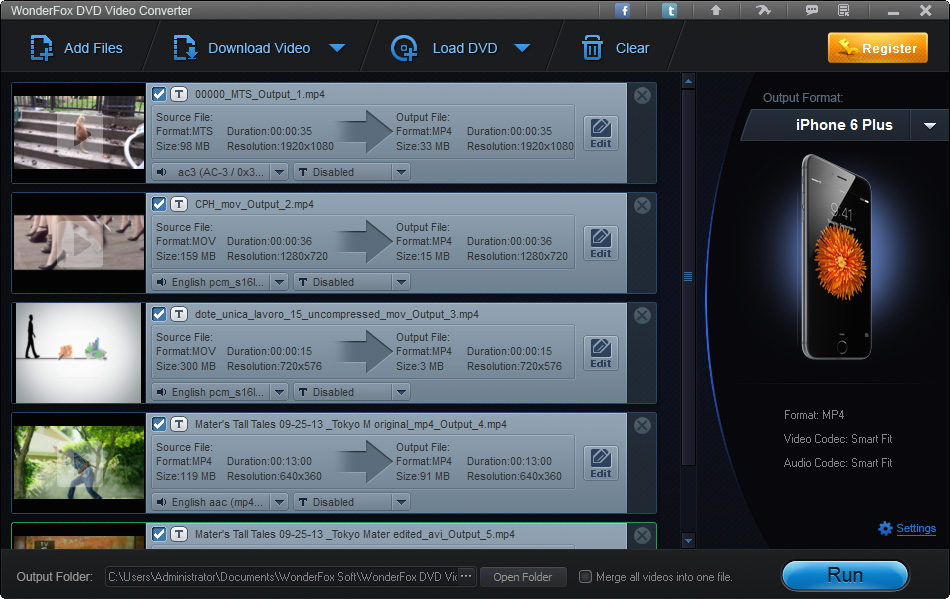Uncheck the 00000_MTS_Output_1.mp4 checkbox
The image size is (950, 599).
pyautogui.click(x=159, y=94)
